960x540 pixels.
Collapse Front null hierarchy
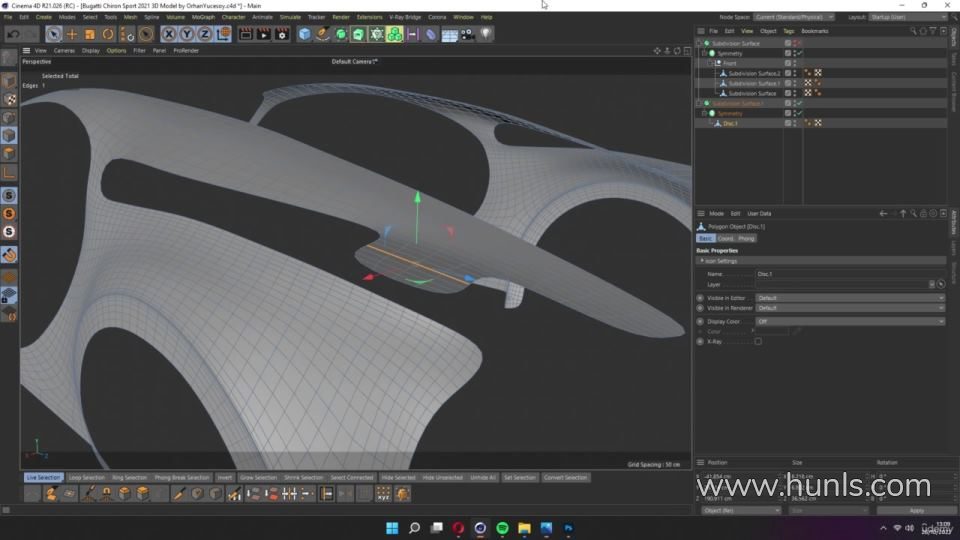[710, 63]
